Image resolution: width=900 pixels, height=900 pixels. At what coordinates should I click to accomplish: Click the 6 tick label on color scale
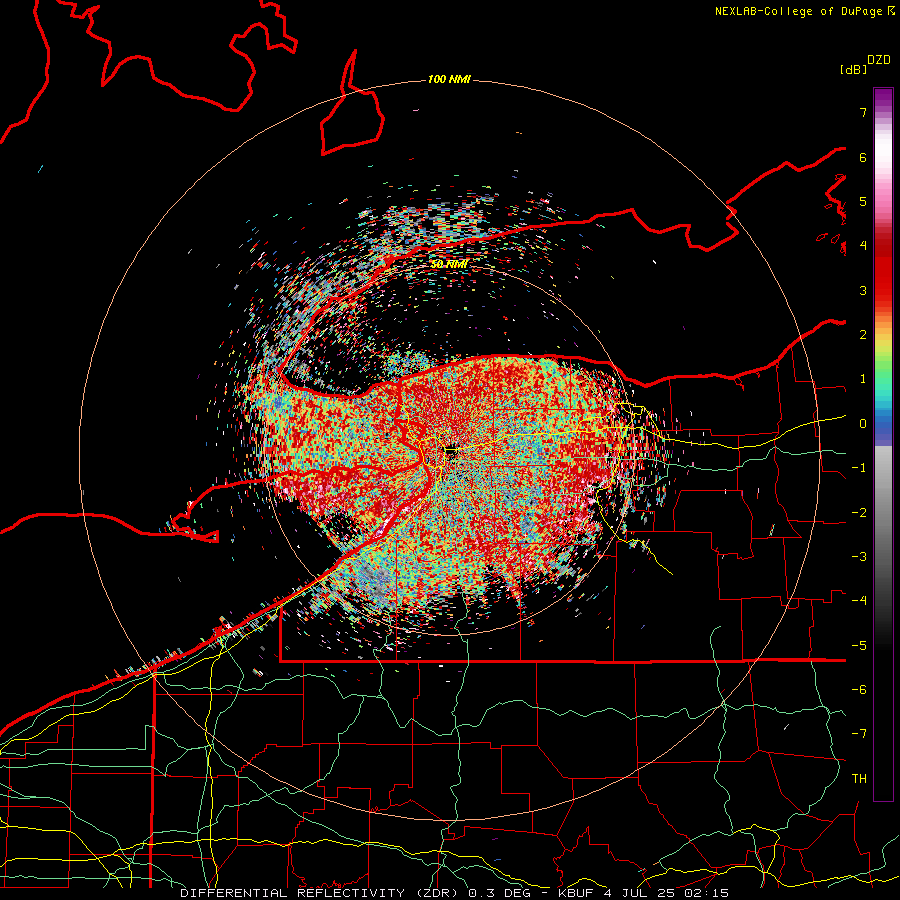(863, 157)
